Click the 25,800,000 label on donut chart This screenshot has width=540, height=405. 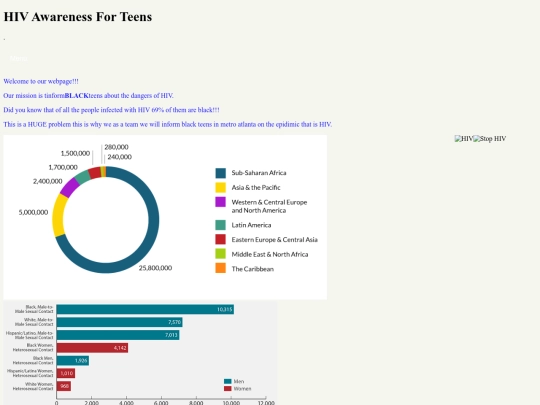point(155,268)
